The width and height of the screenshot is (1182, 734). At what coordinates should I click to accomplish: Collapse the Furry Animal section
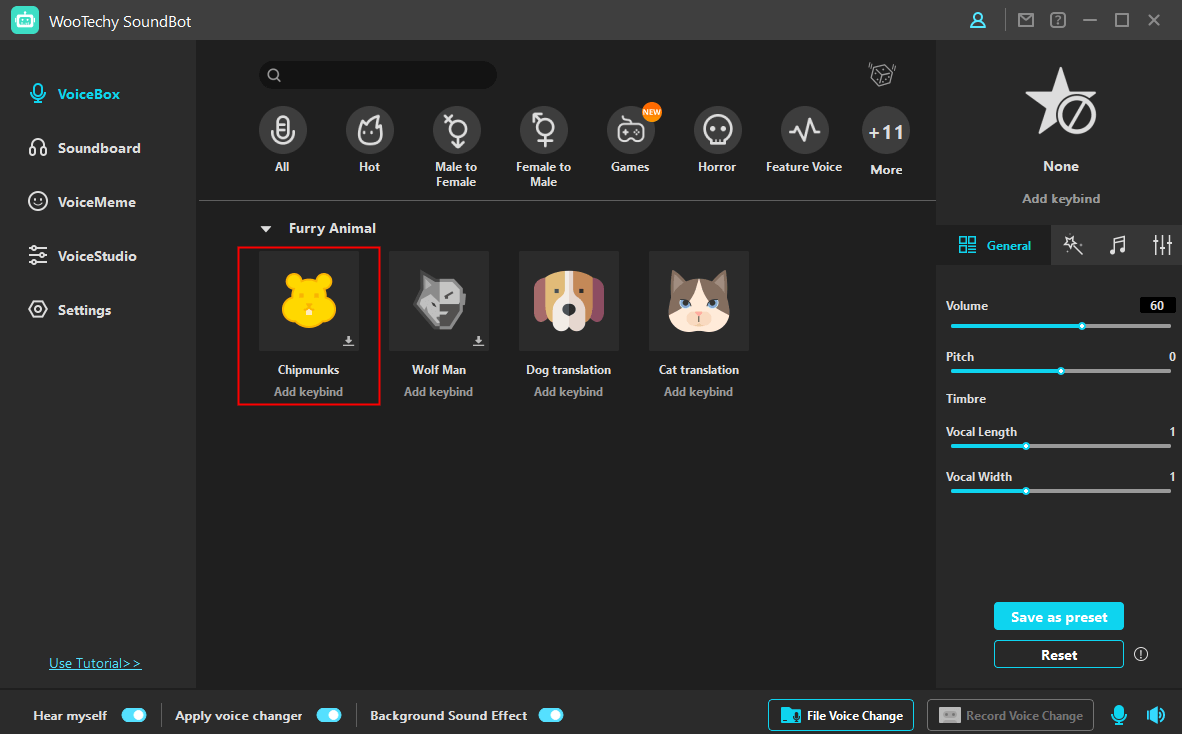tap(266, 229)
